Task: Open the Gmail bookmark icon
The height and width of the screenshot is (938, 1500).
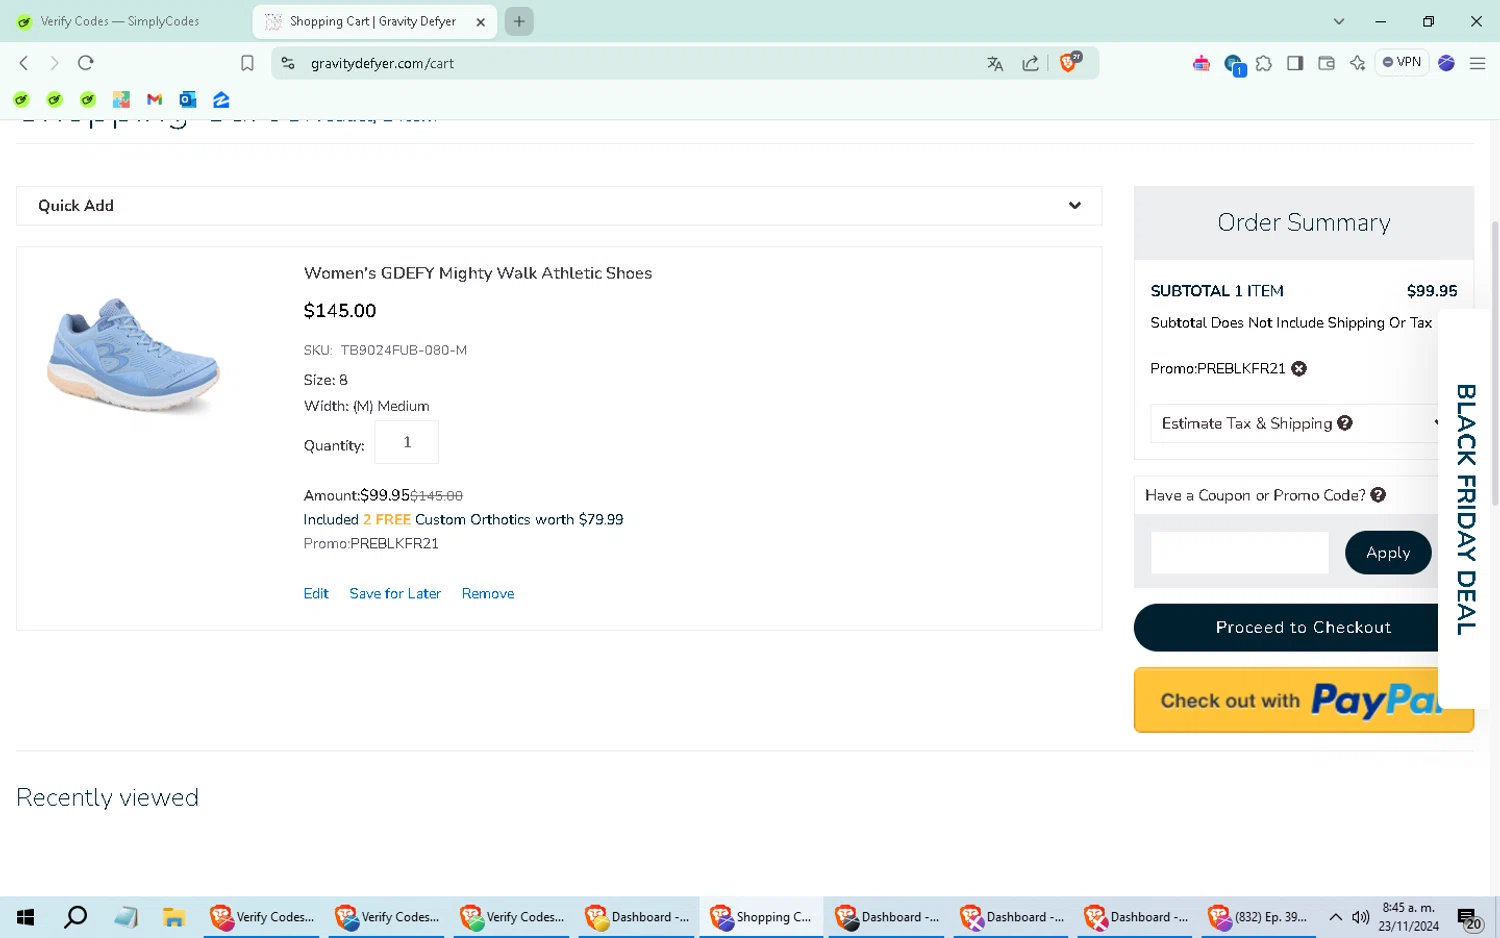Action: (x=154, y=99)
